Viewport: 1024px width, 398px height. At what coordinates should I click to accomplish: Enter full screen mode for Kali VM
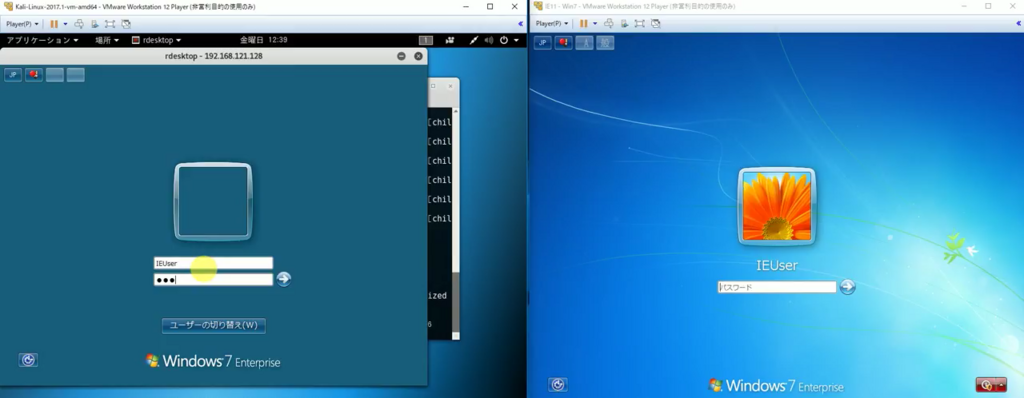point(110,24)
